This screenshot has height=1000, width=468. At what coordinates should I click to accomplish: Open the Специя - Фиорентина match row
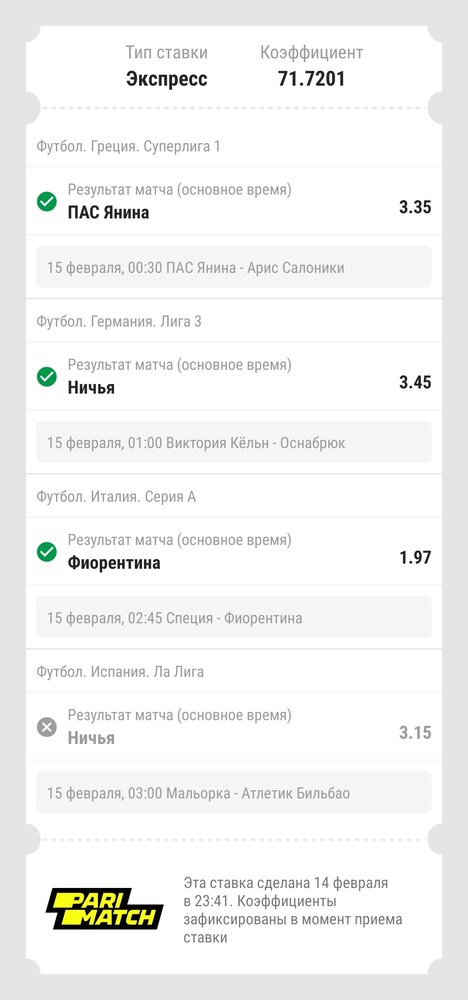[234, 617]
